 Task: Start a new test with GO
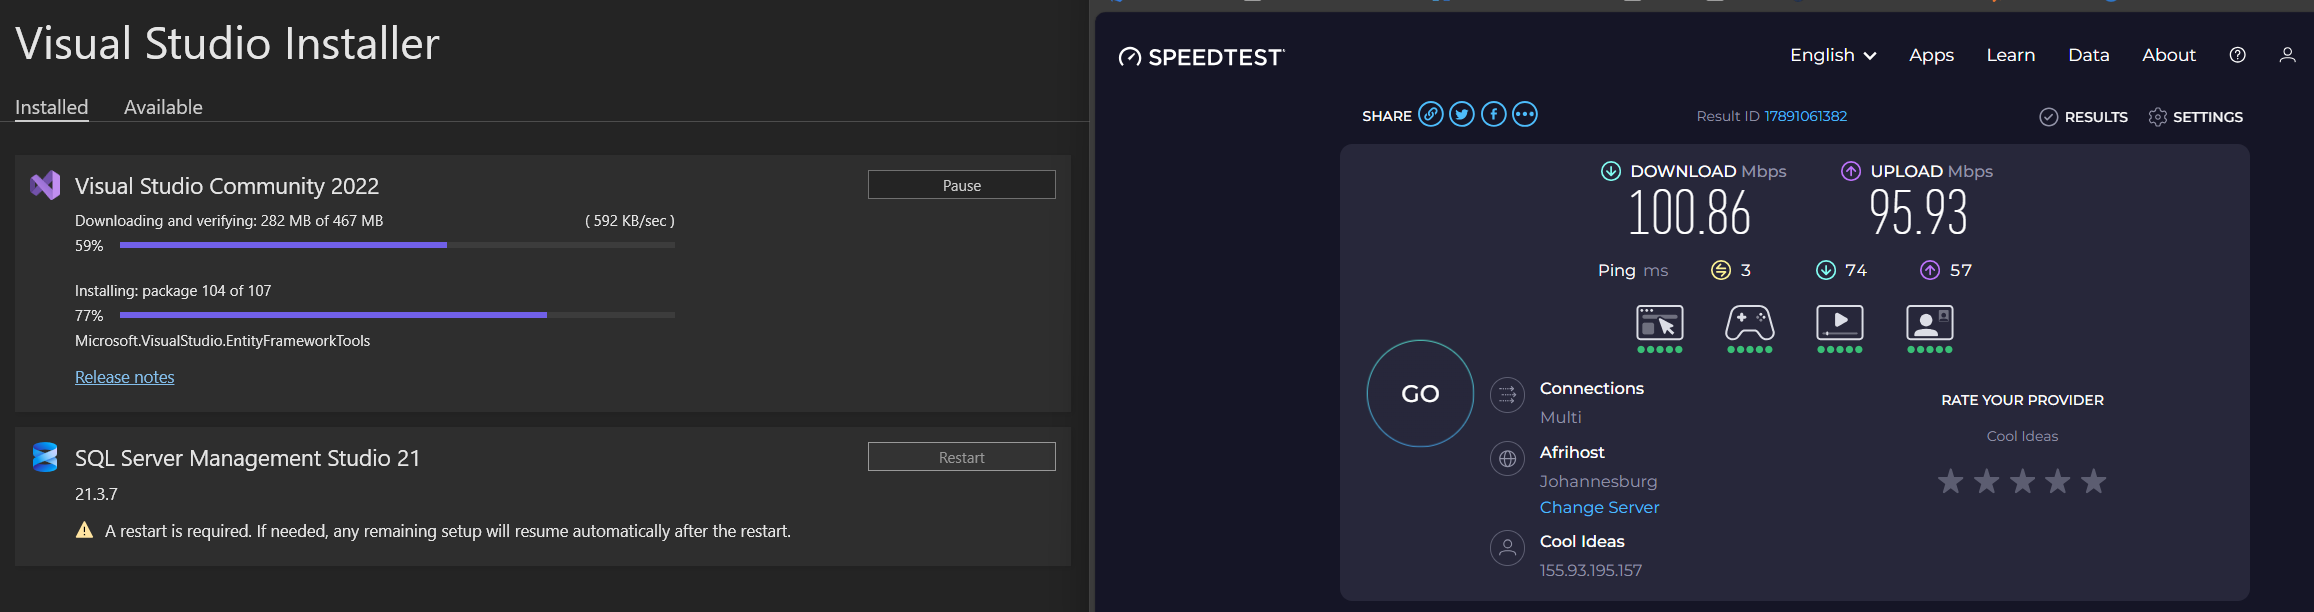(1420, 394)
